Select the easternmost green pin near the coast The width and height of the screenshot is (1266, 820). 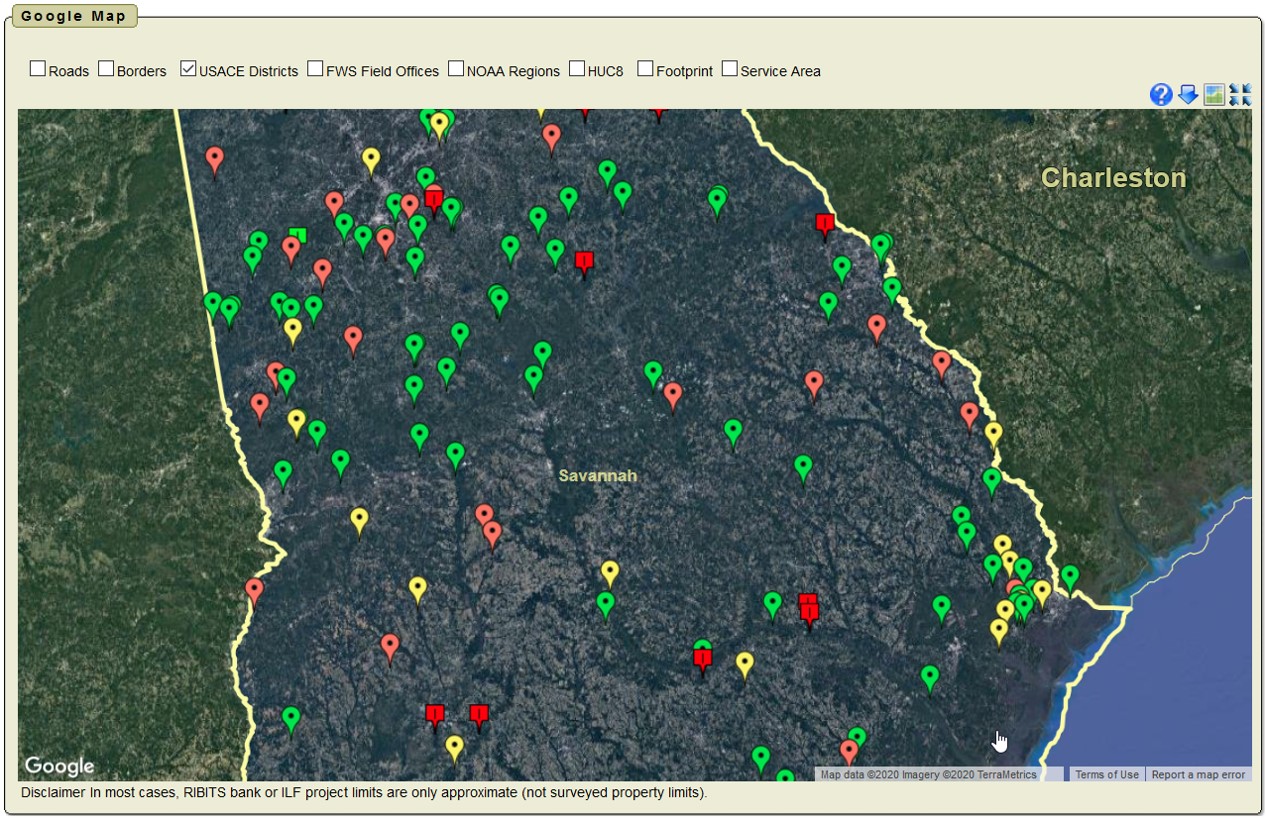point(1070,576)
